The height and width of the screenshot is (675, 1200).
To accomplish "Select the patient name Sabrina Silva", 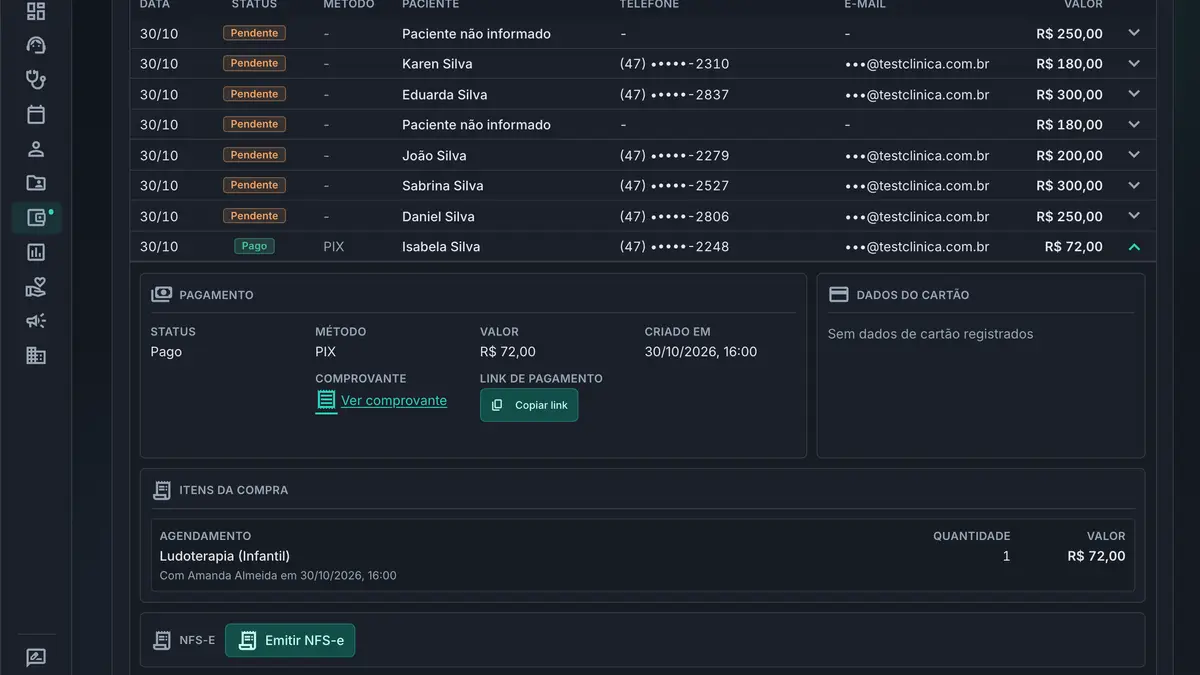I will [x=443, y=186].
